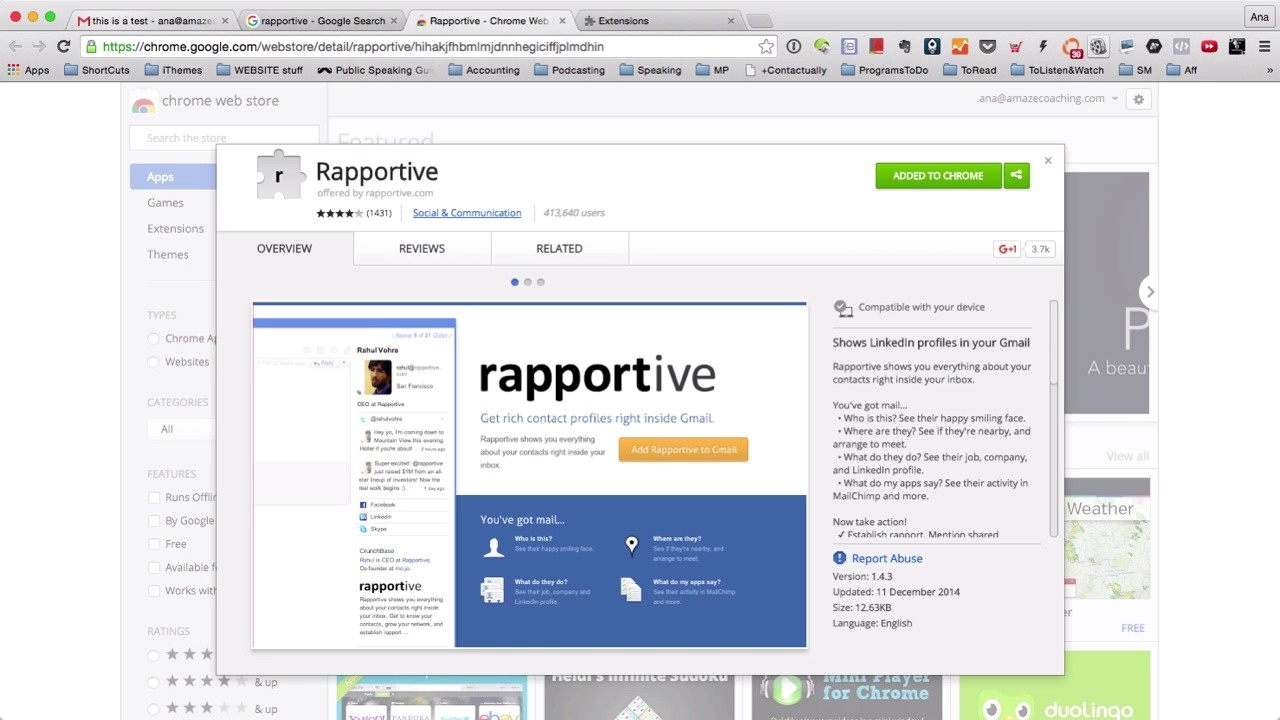The image size is (1280, 720).
Task: Click the film reel extension icon
Action: (x=1098, y=46)
